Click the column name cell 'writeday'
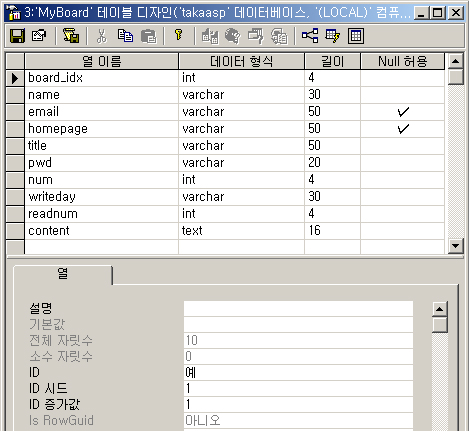469x431 pixels. [101, 197]
